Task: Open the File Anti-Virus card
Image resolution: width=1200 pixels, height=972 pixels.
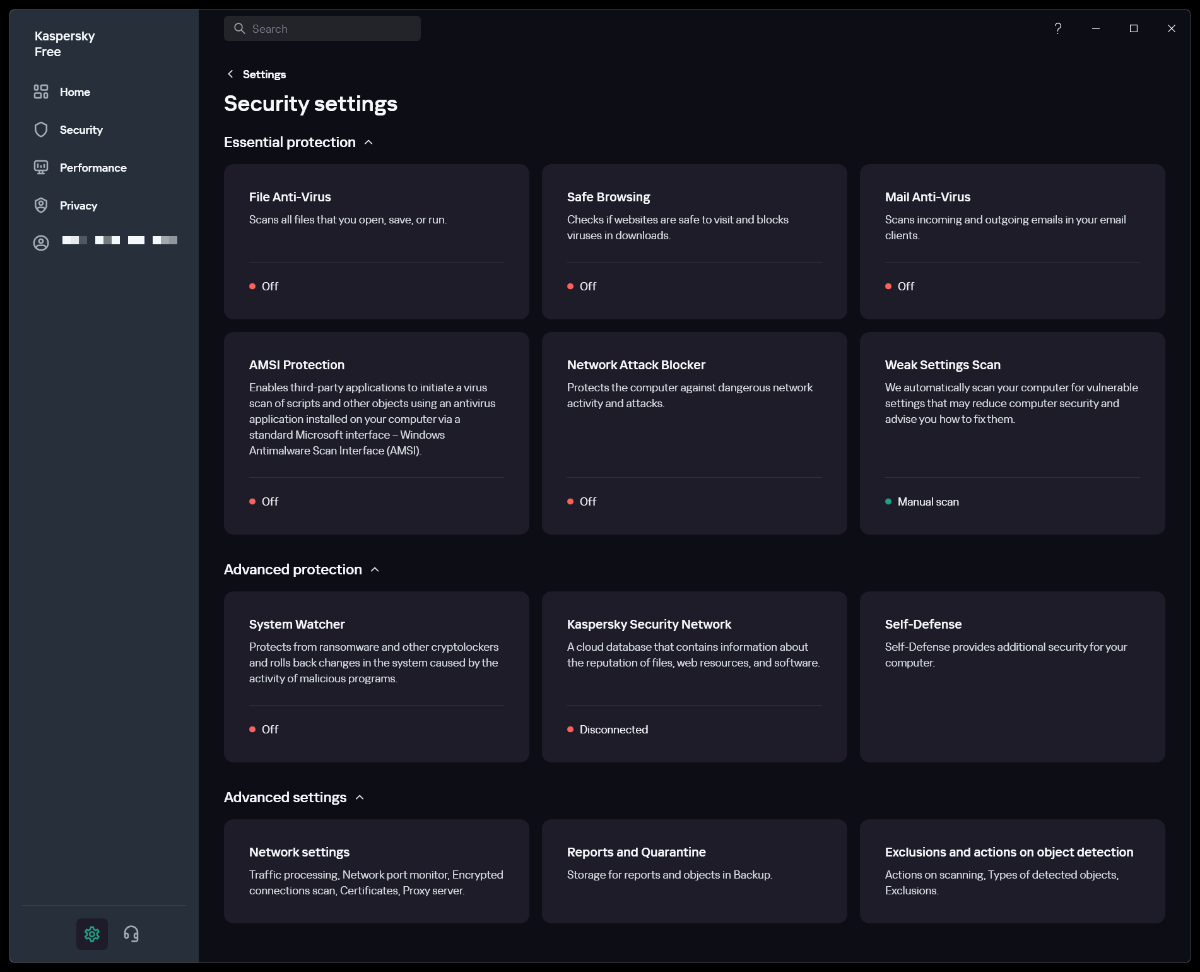Action: tap(376, 242)
